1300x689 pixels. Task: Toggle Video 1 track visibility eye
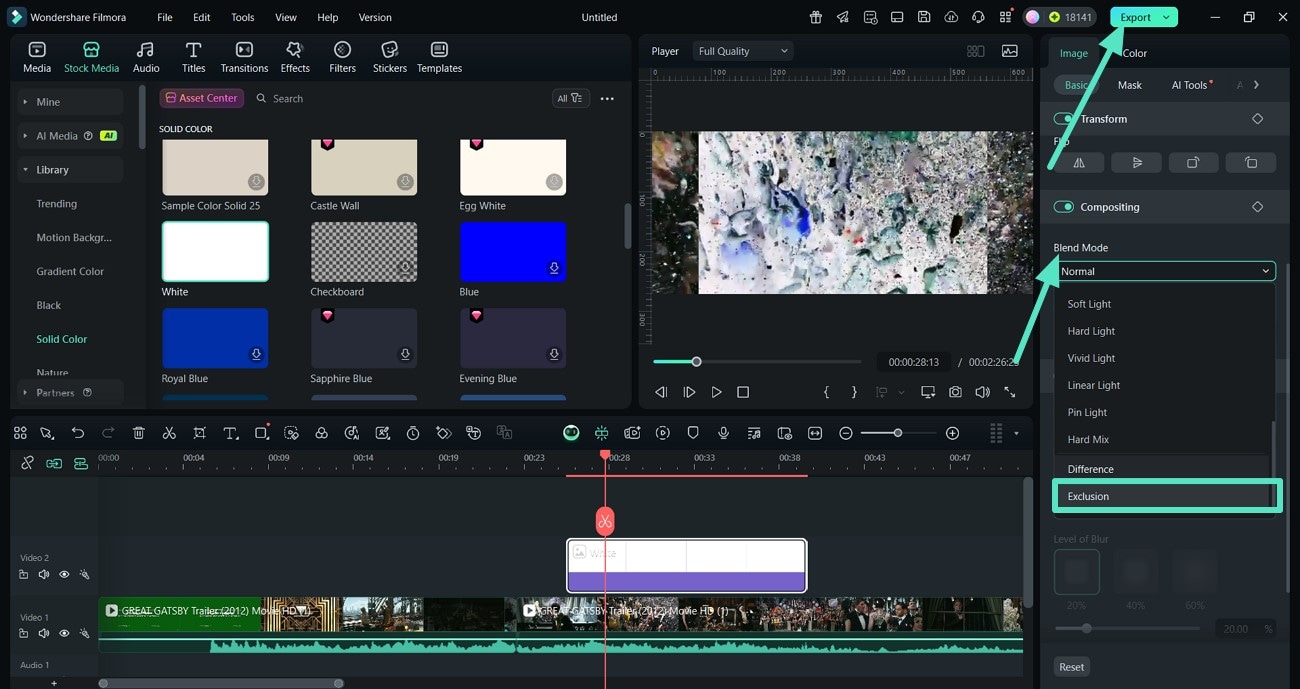[64, 634]
